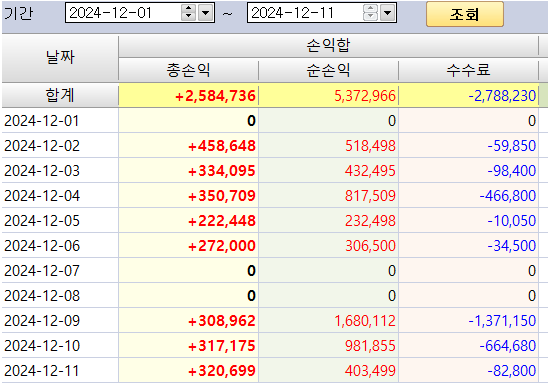Viewport: 548px width, 392px height.
Task: Increase the end date with up arrow
Action: tap(370, 9)
